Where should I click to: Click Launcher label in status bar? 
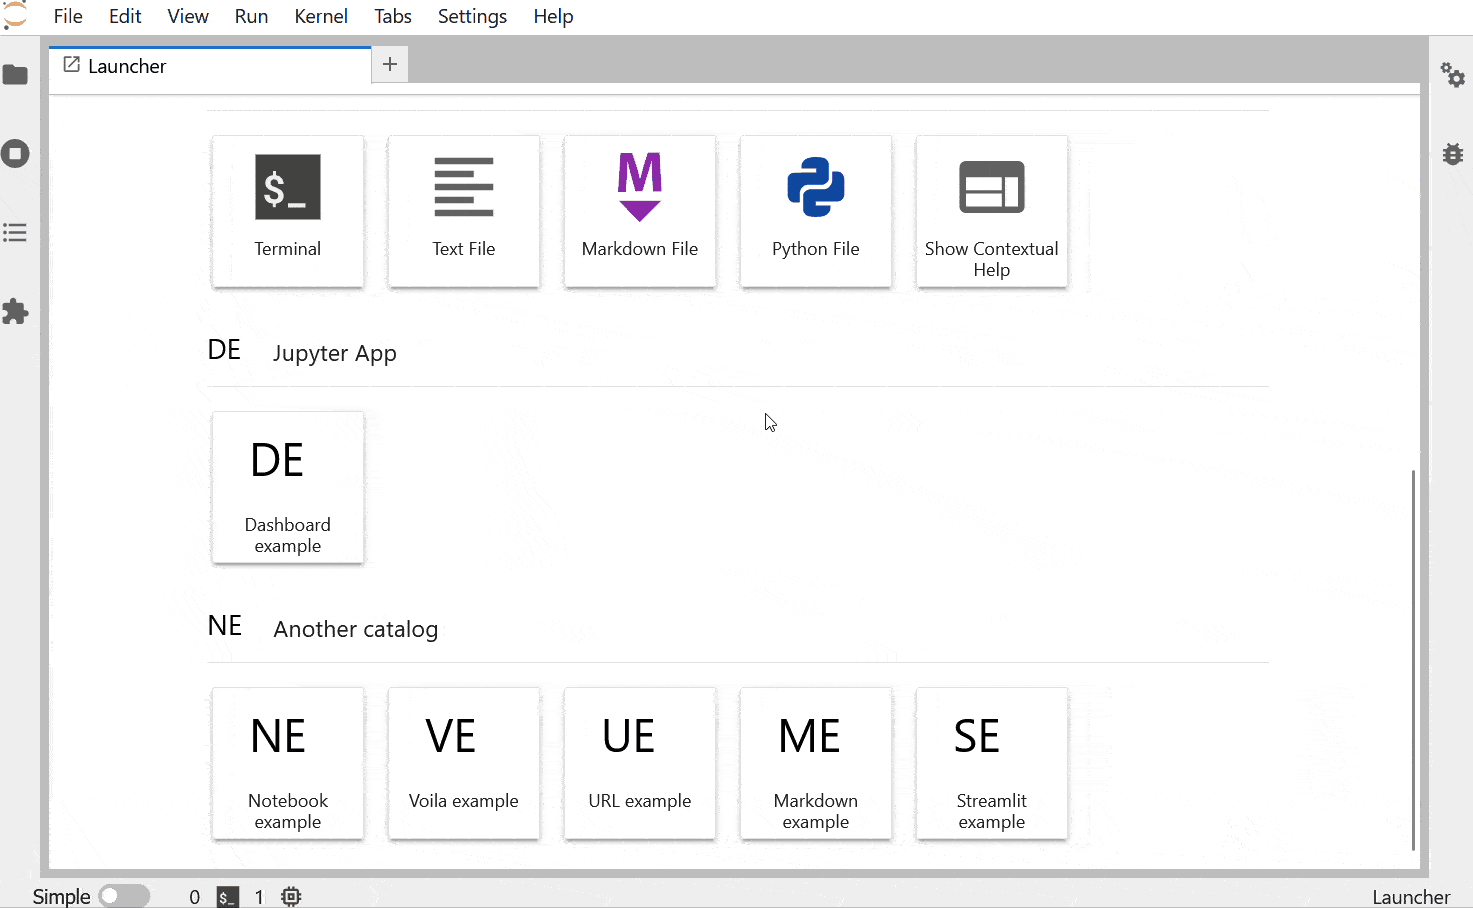[x=1411, y=897]
